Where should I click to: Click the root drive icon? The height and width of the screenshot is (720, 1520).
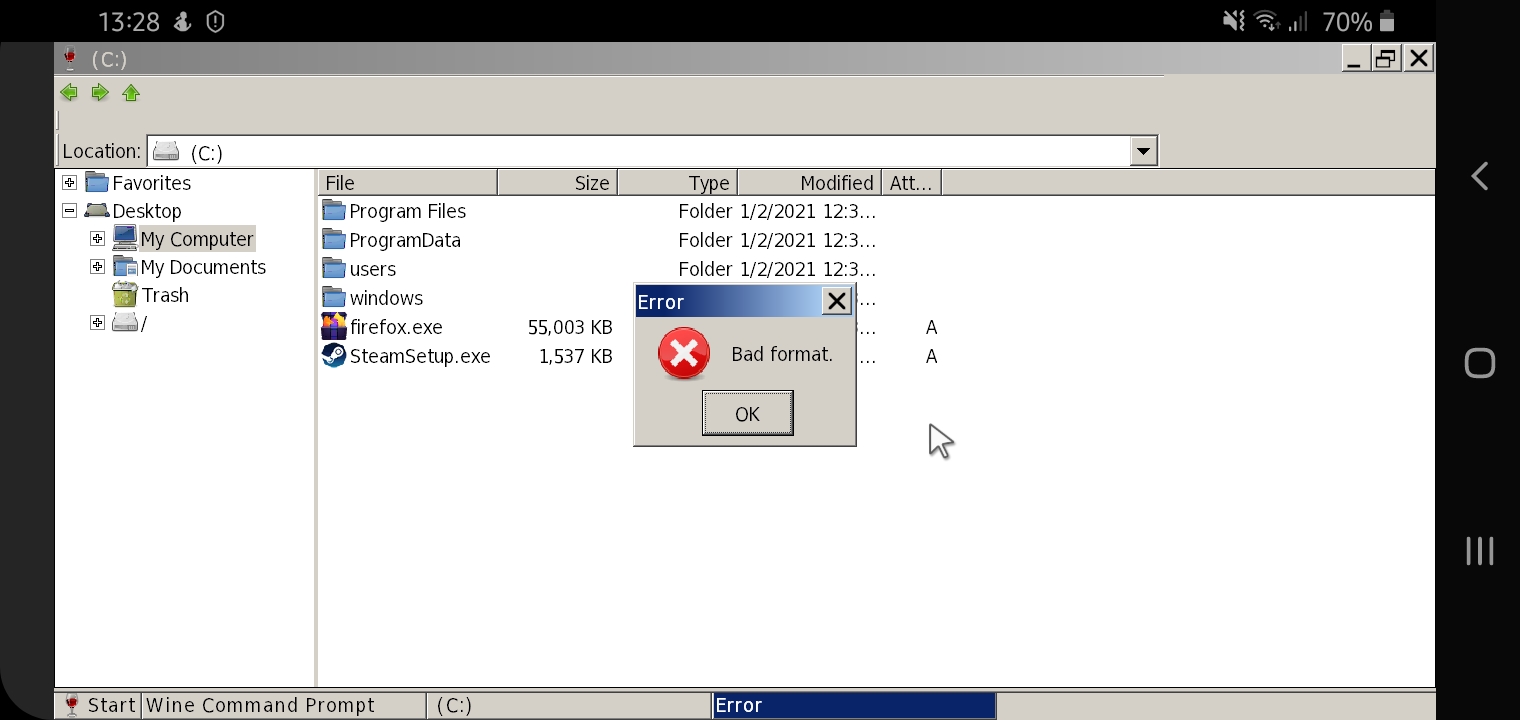[x=125, y=323]
